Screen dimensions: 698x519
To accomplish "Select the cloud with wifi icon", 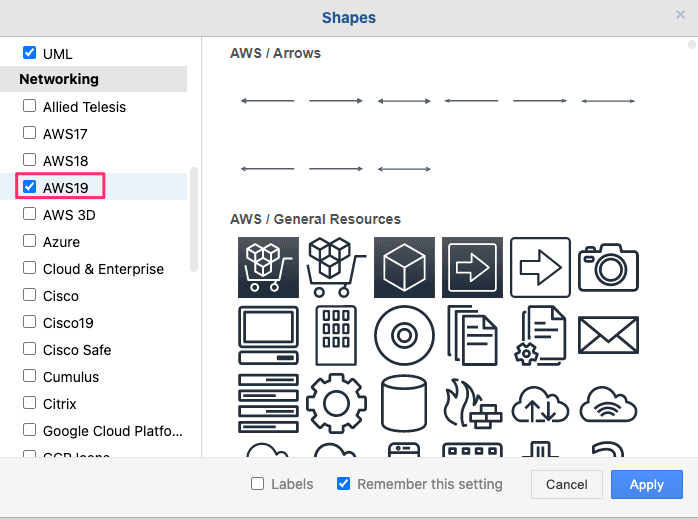I will [x=609, y=404].
